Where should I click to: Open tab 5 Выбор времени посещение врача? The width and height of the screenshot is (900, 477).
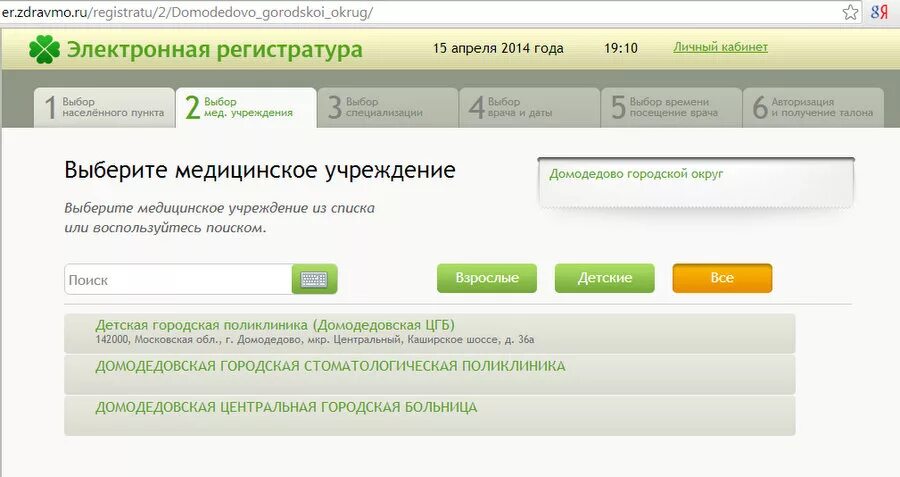pyautogui.click(x=672, y=107)
